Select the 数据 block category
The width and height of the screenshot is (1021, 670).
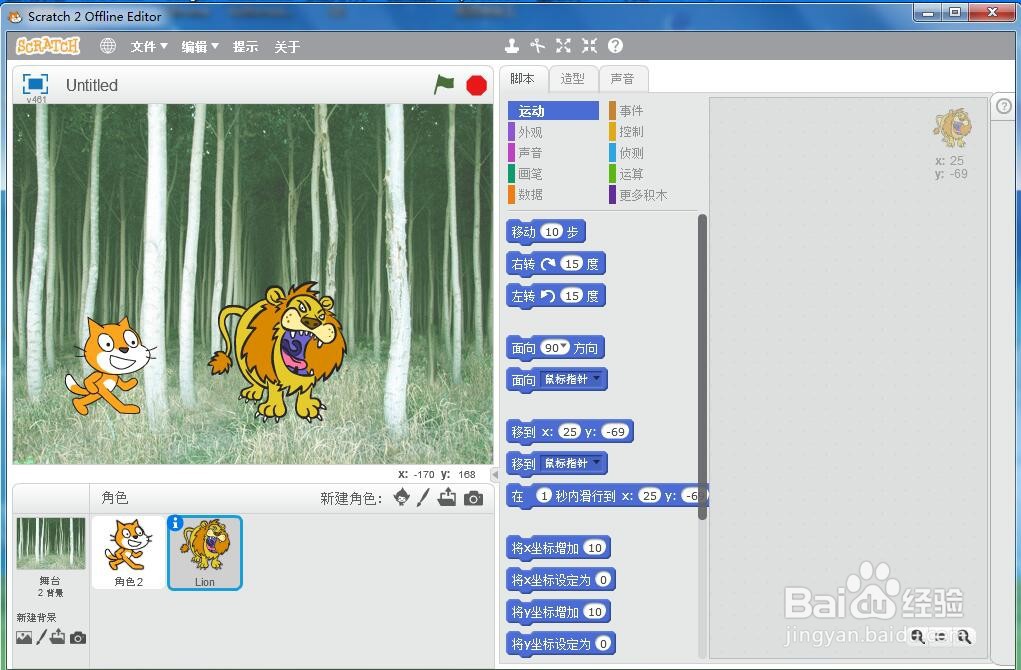(x=553, y=195)
